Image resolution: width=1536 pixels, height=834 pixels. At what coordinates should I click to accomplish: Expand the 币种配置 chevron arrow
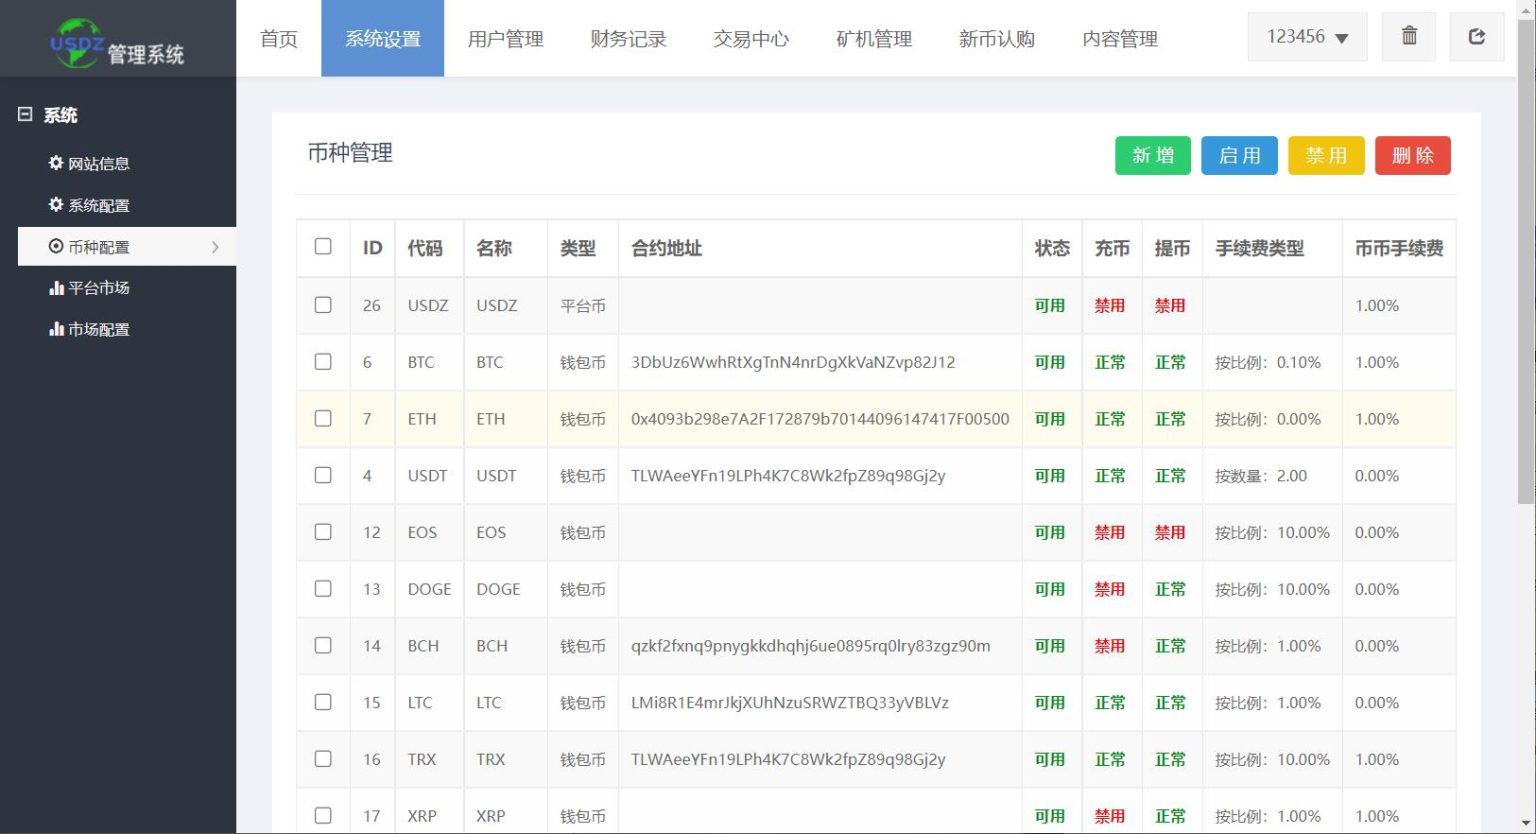215,247
